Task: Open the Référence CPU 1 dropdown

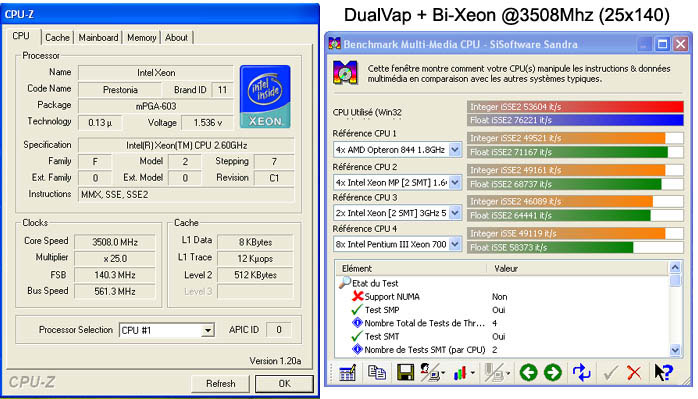Action: click(455, 150)
